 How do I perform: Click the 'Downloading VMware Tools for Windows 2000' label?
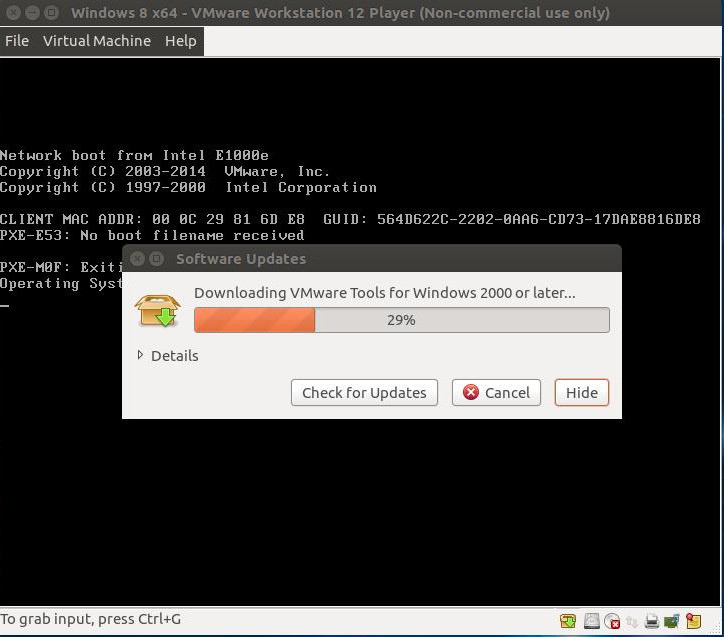[385, 293]
